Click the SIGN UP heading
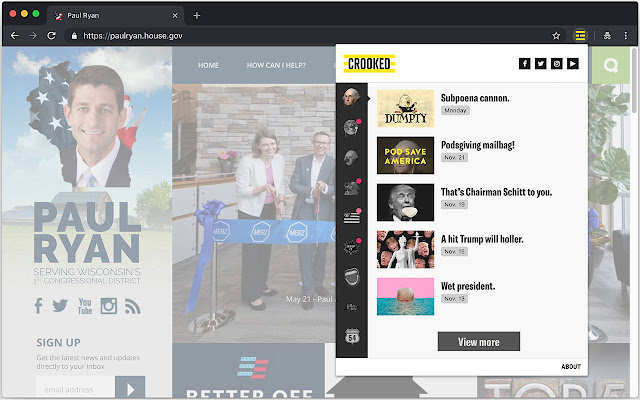 pyautogui.click(x=58, y=342)
